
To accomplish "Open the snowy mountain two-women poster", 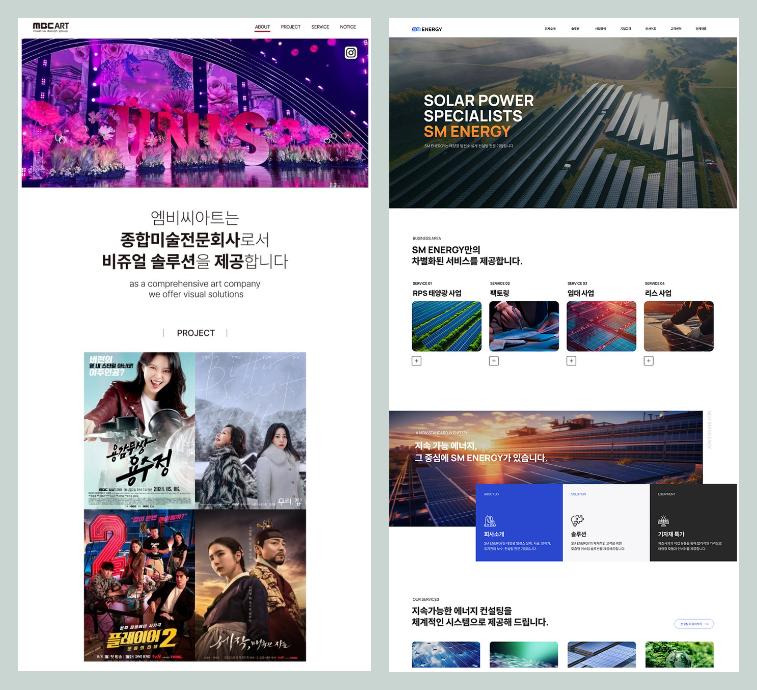I will (251, 430).
